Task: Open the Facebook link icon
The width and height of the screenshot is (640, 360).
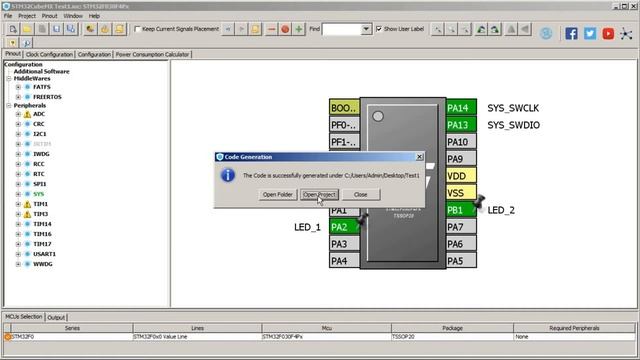Action: click(571, 33)
